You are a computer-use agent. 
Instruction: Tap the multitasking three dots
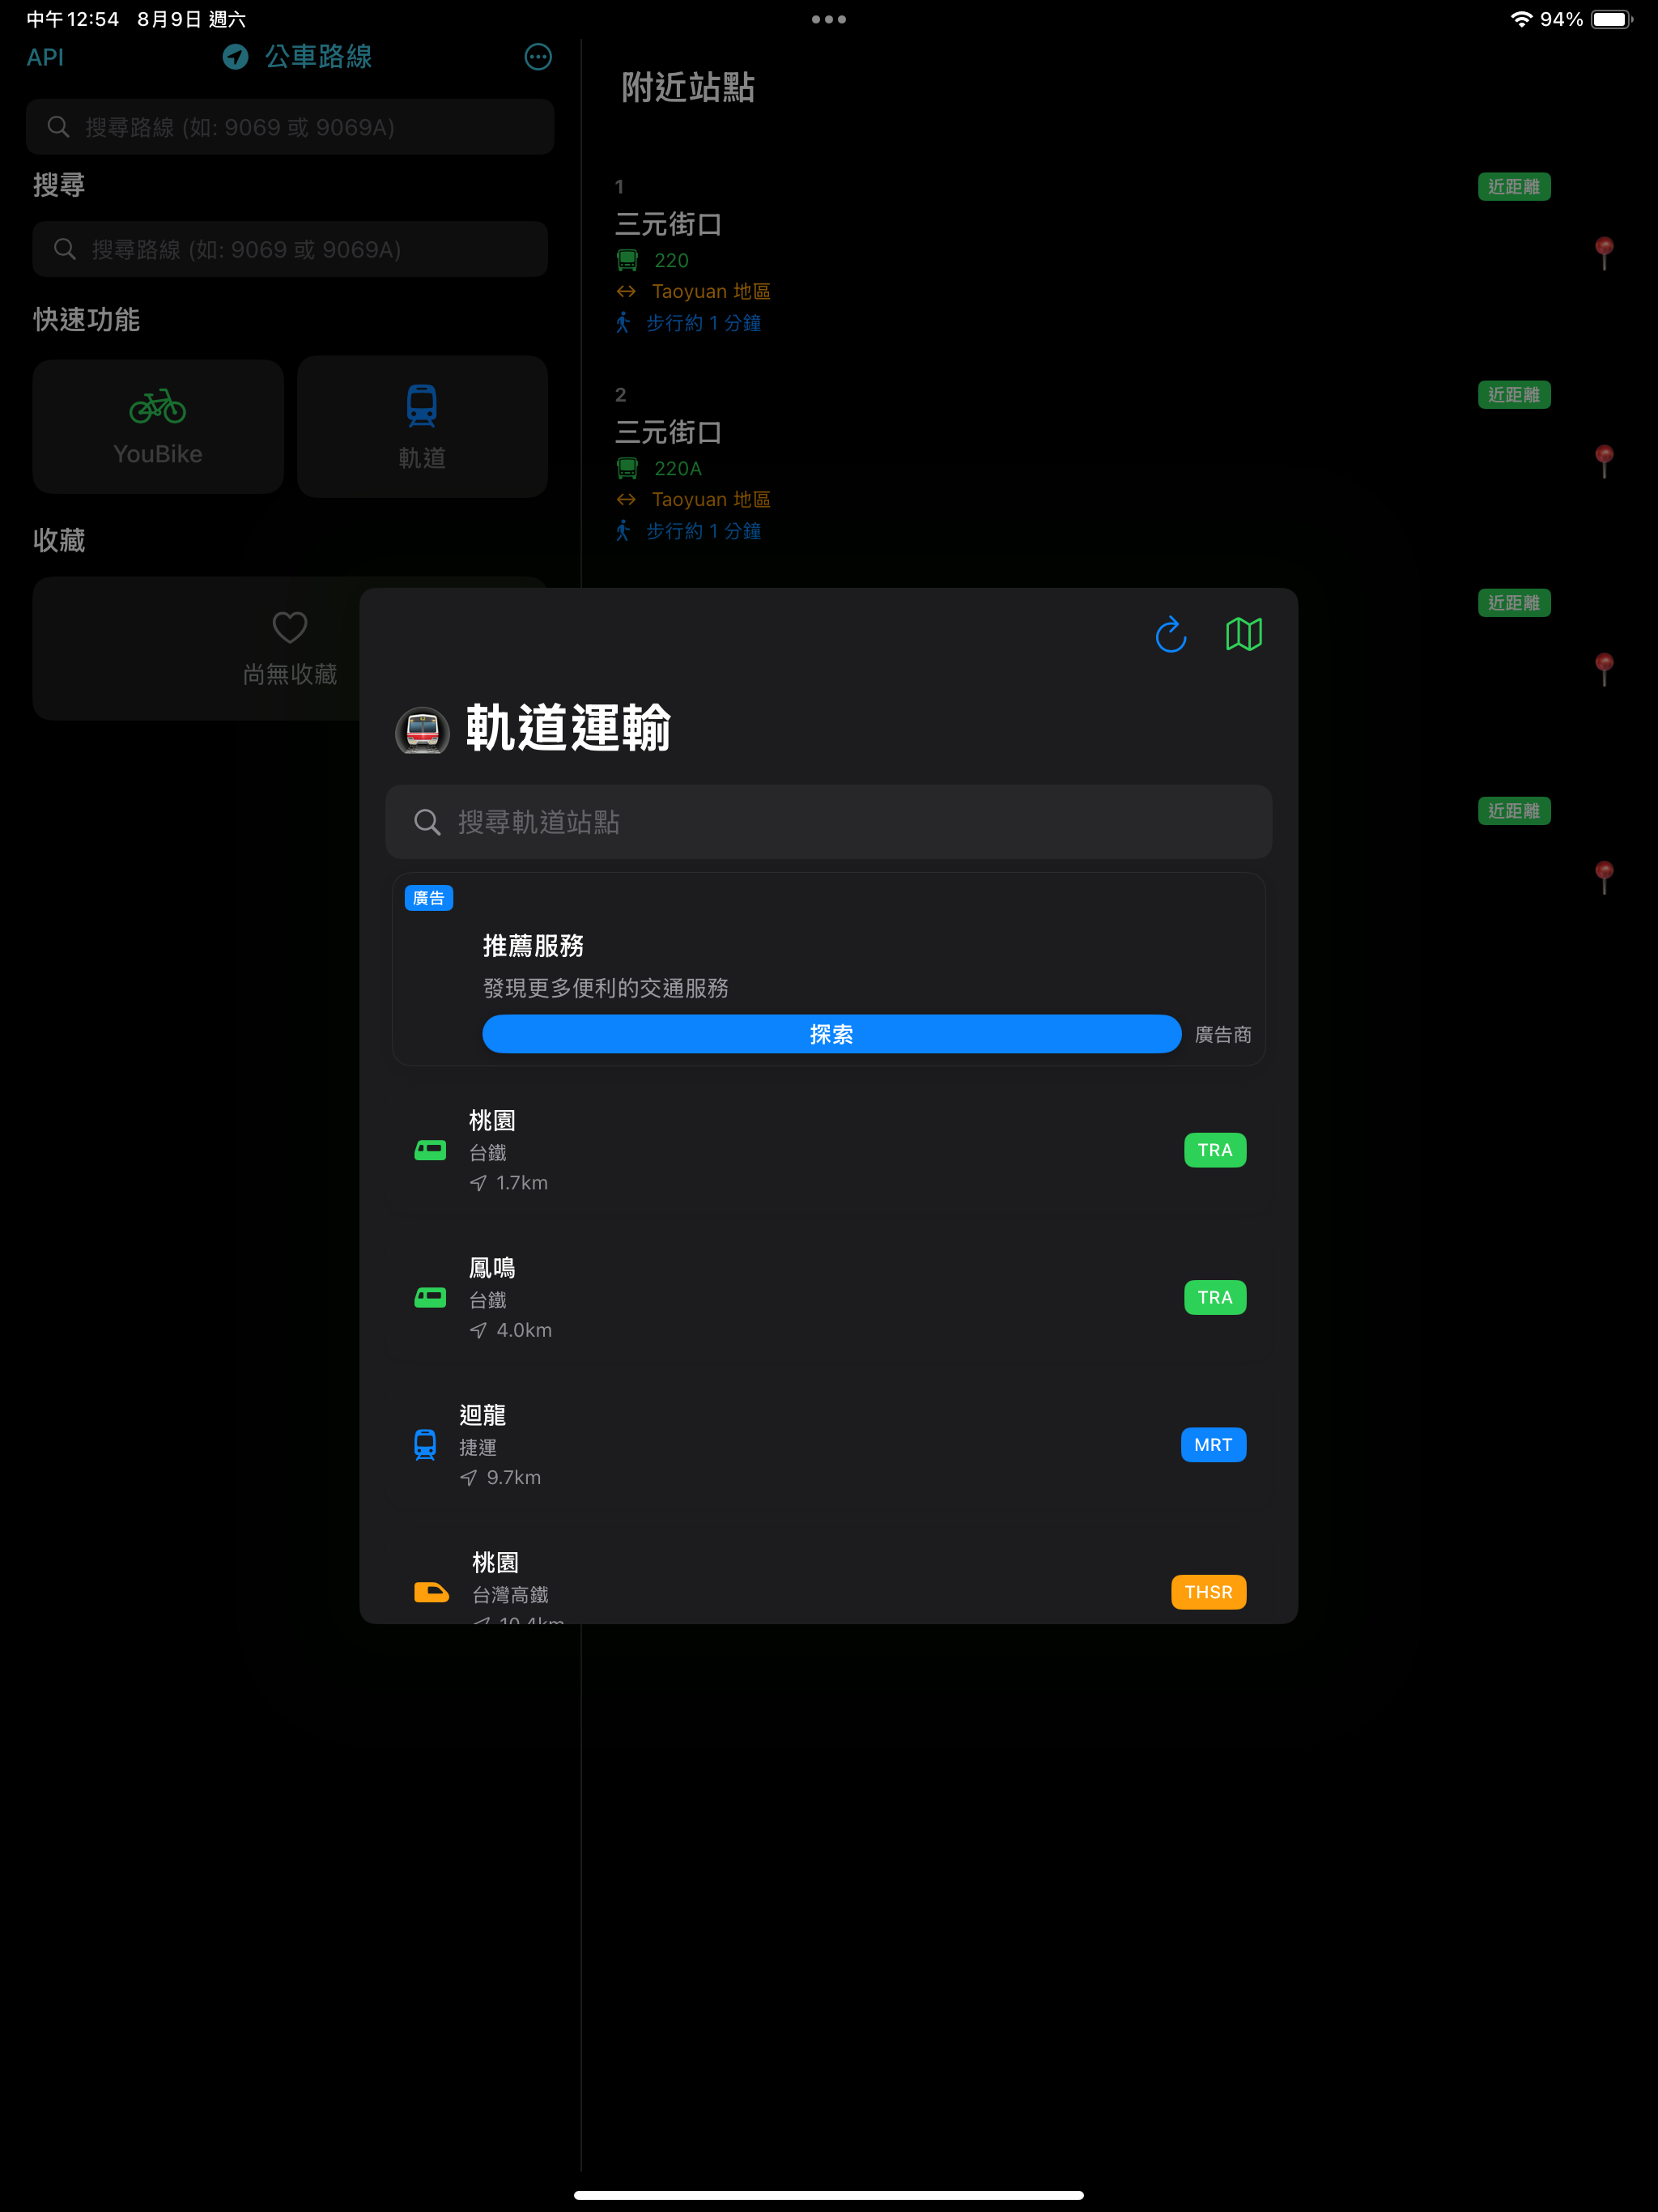[x=829, y=19]
